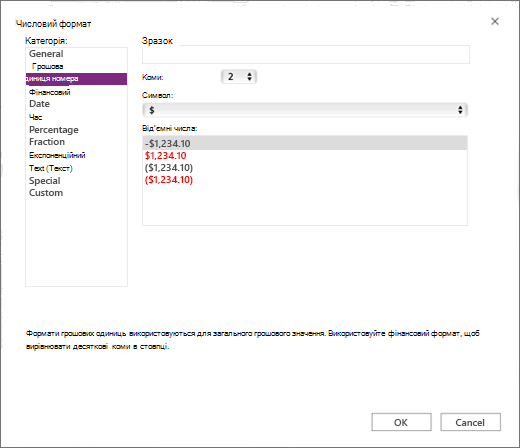This screenshot has height=448, width=520.
Task: Pick the Fraction category
Action: [47, 142]
